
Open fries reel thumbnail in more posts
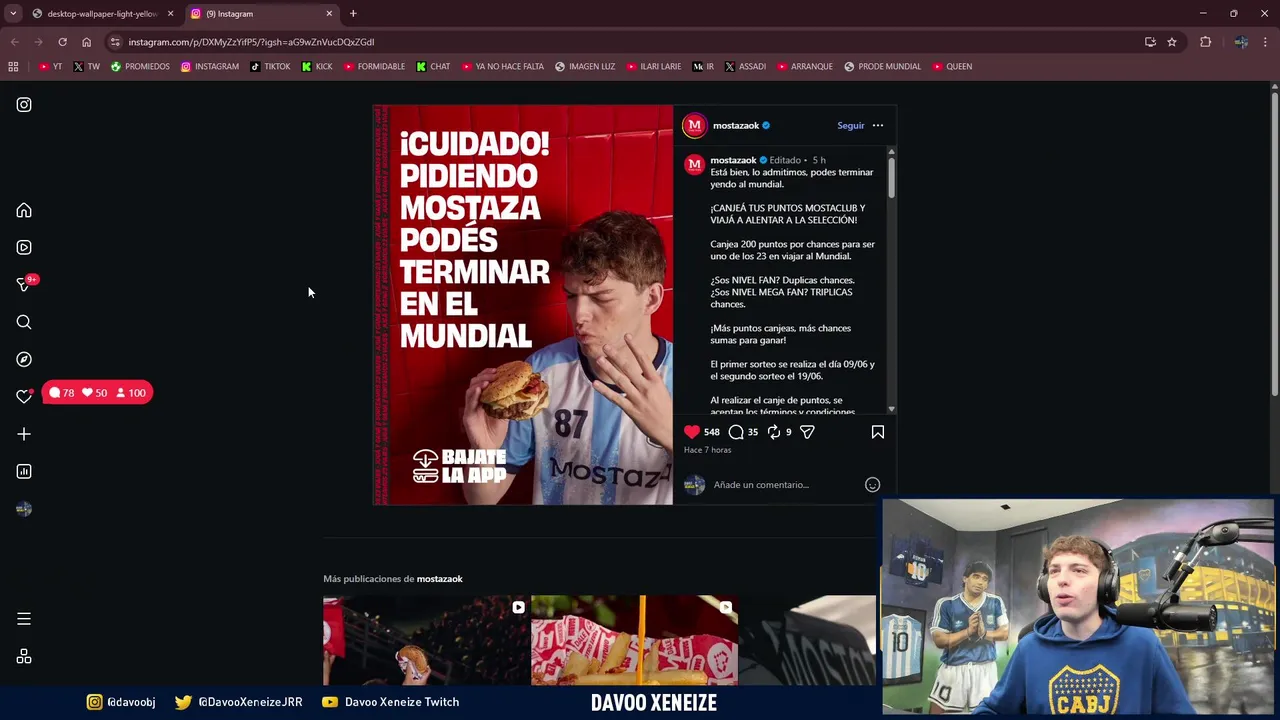634,640
